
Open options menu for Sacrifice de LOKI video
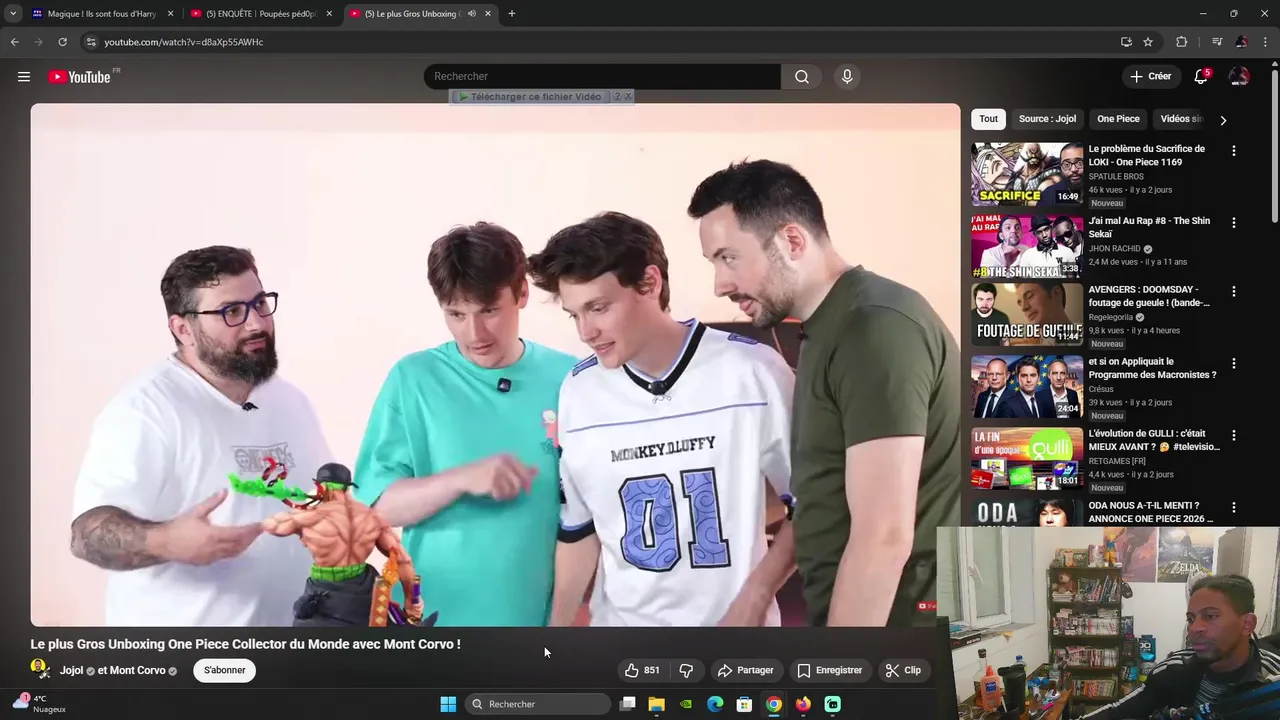pos(1233,151)
